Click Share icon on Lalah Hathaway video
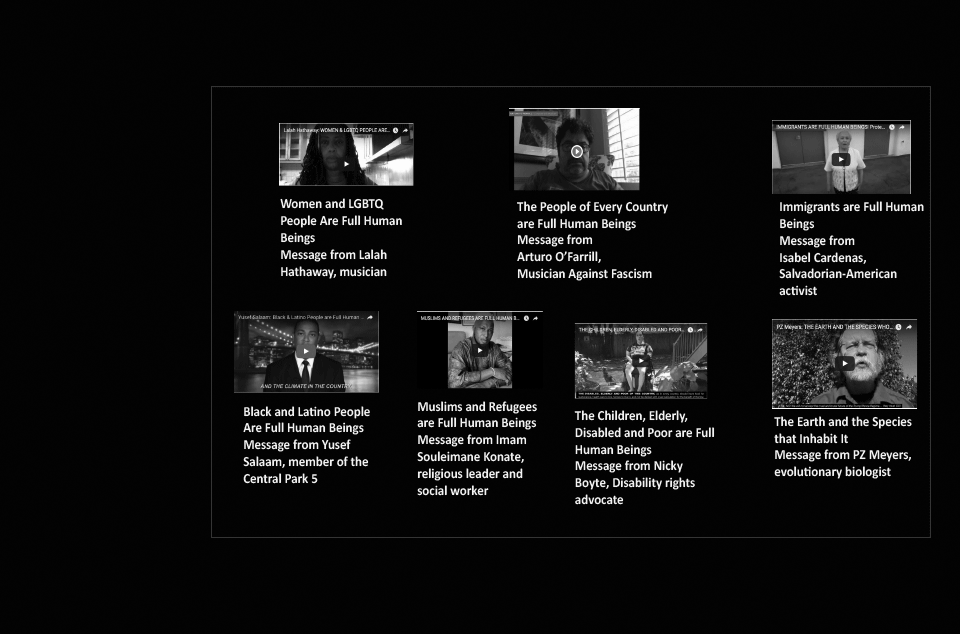This screenshot has width=960, height=634. point(405,130)
